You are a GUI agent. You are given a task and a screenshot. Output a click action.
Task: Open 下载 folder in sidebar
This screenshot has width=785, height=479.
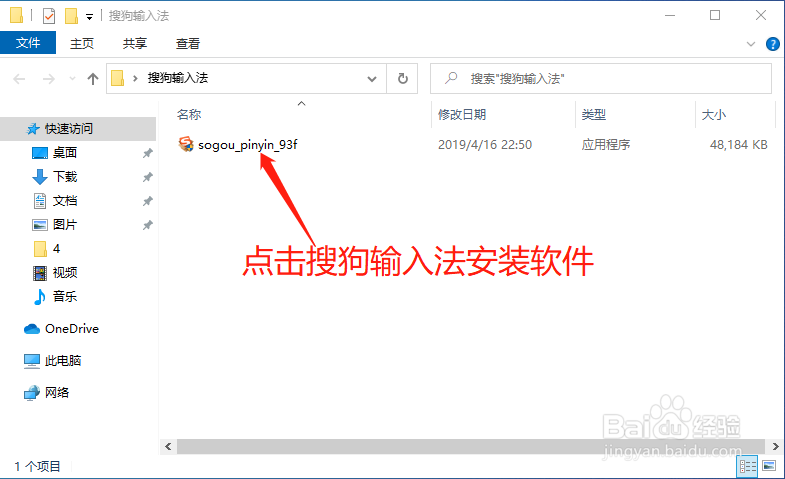(x=65, y=177)
